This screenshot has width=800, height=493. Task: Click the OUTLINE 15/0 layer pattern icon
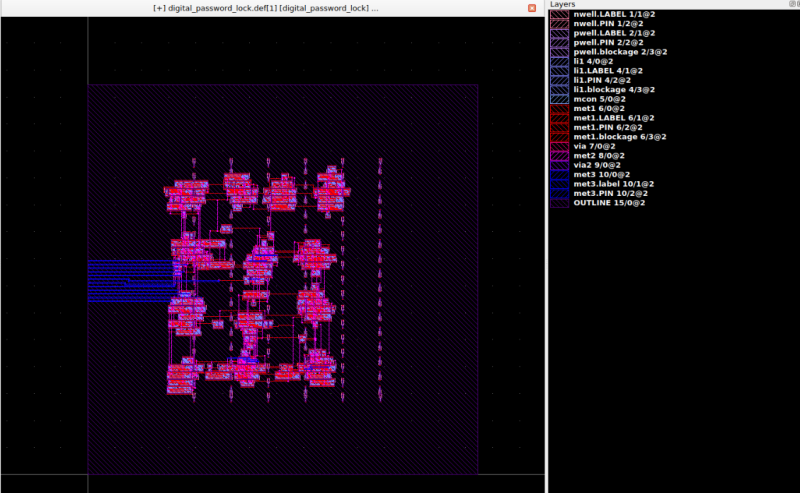point(559,202)
